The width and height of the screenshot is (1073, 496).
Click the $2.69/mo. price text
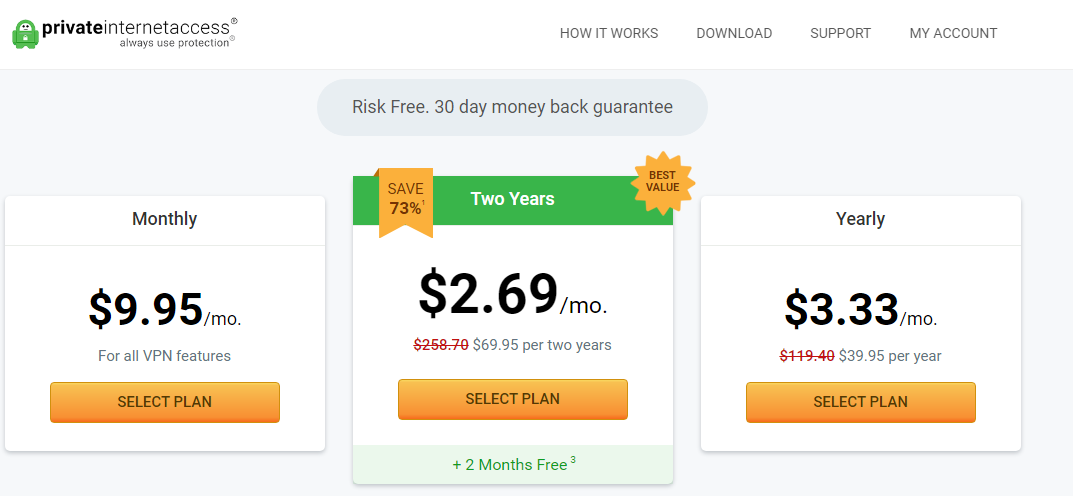click(513, 294)
